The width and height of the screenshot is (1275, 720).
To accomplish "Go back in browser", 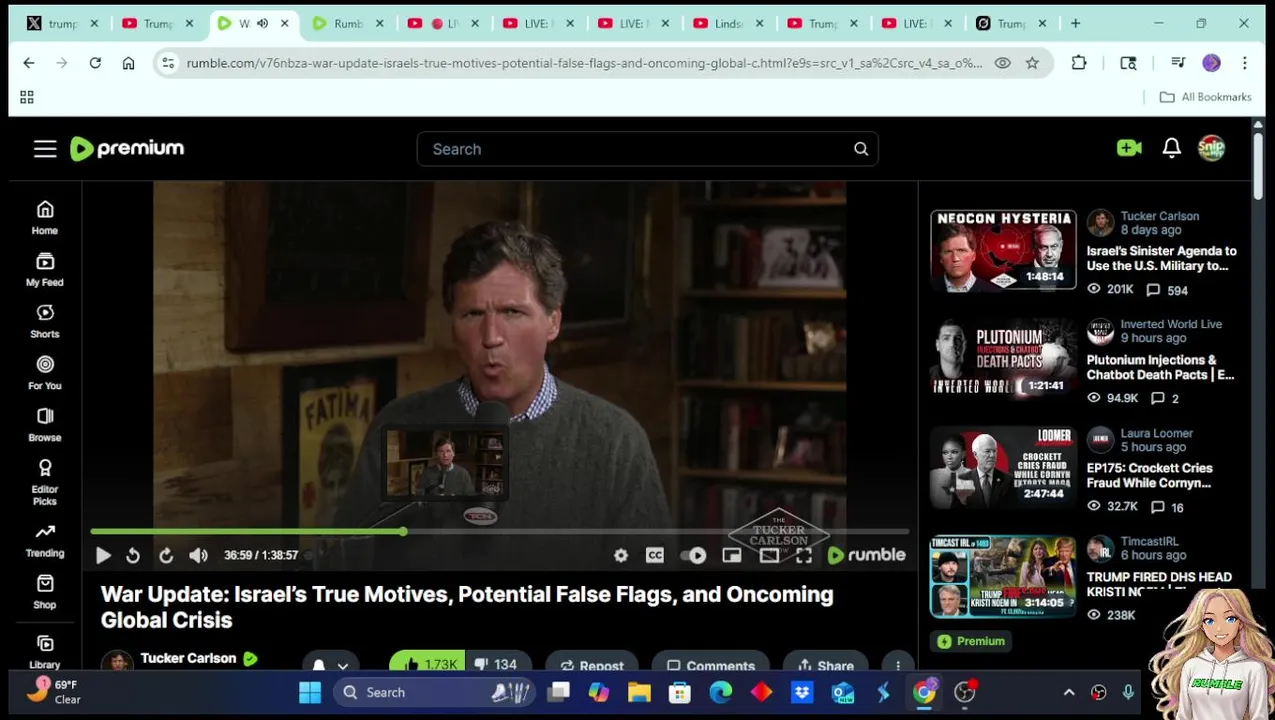I will click(x=29, y=63).
